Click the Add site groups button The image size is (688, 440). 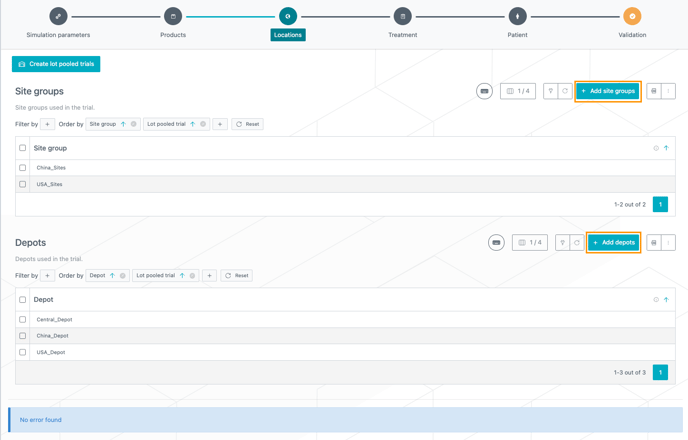coord(608,91)
